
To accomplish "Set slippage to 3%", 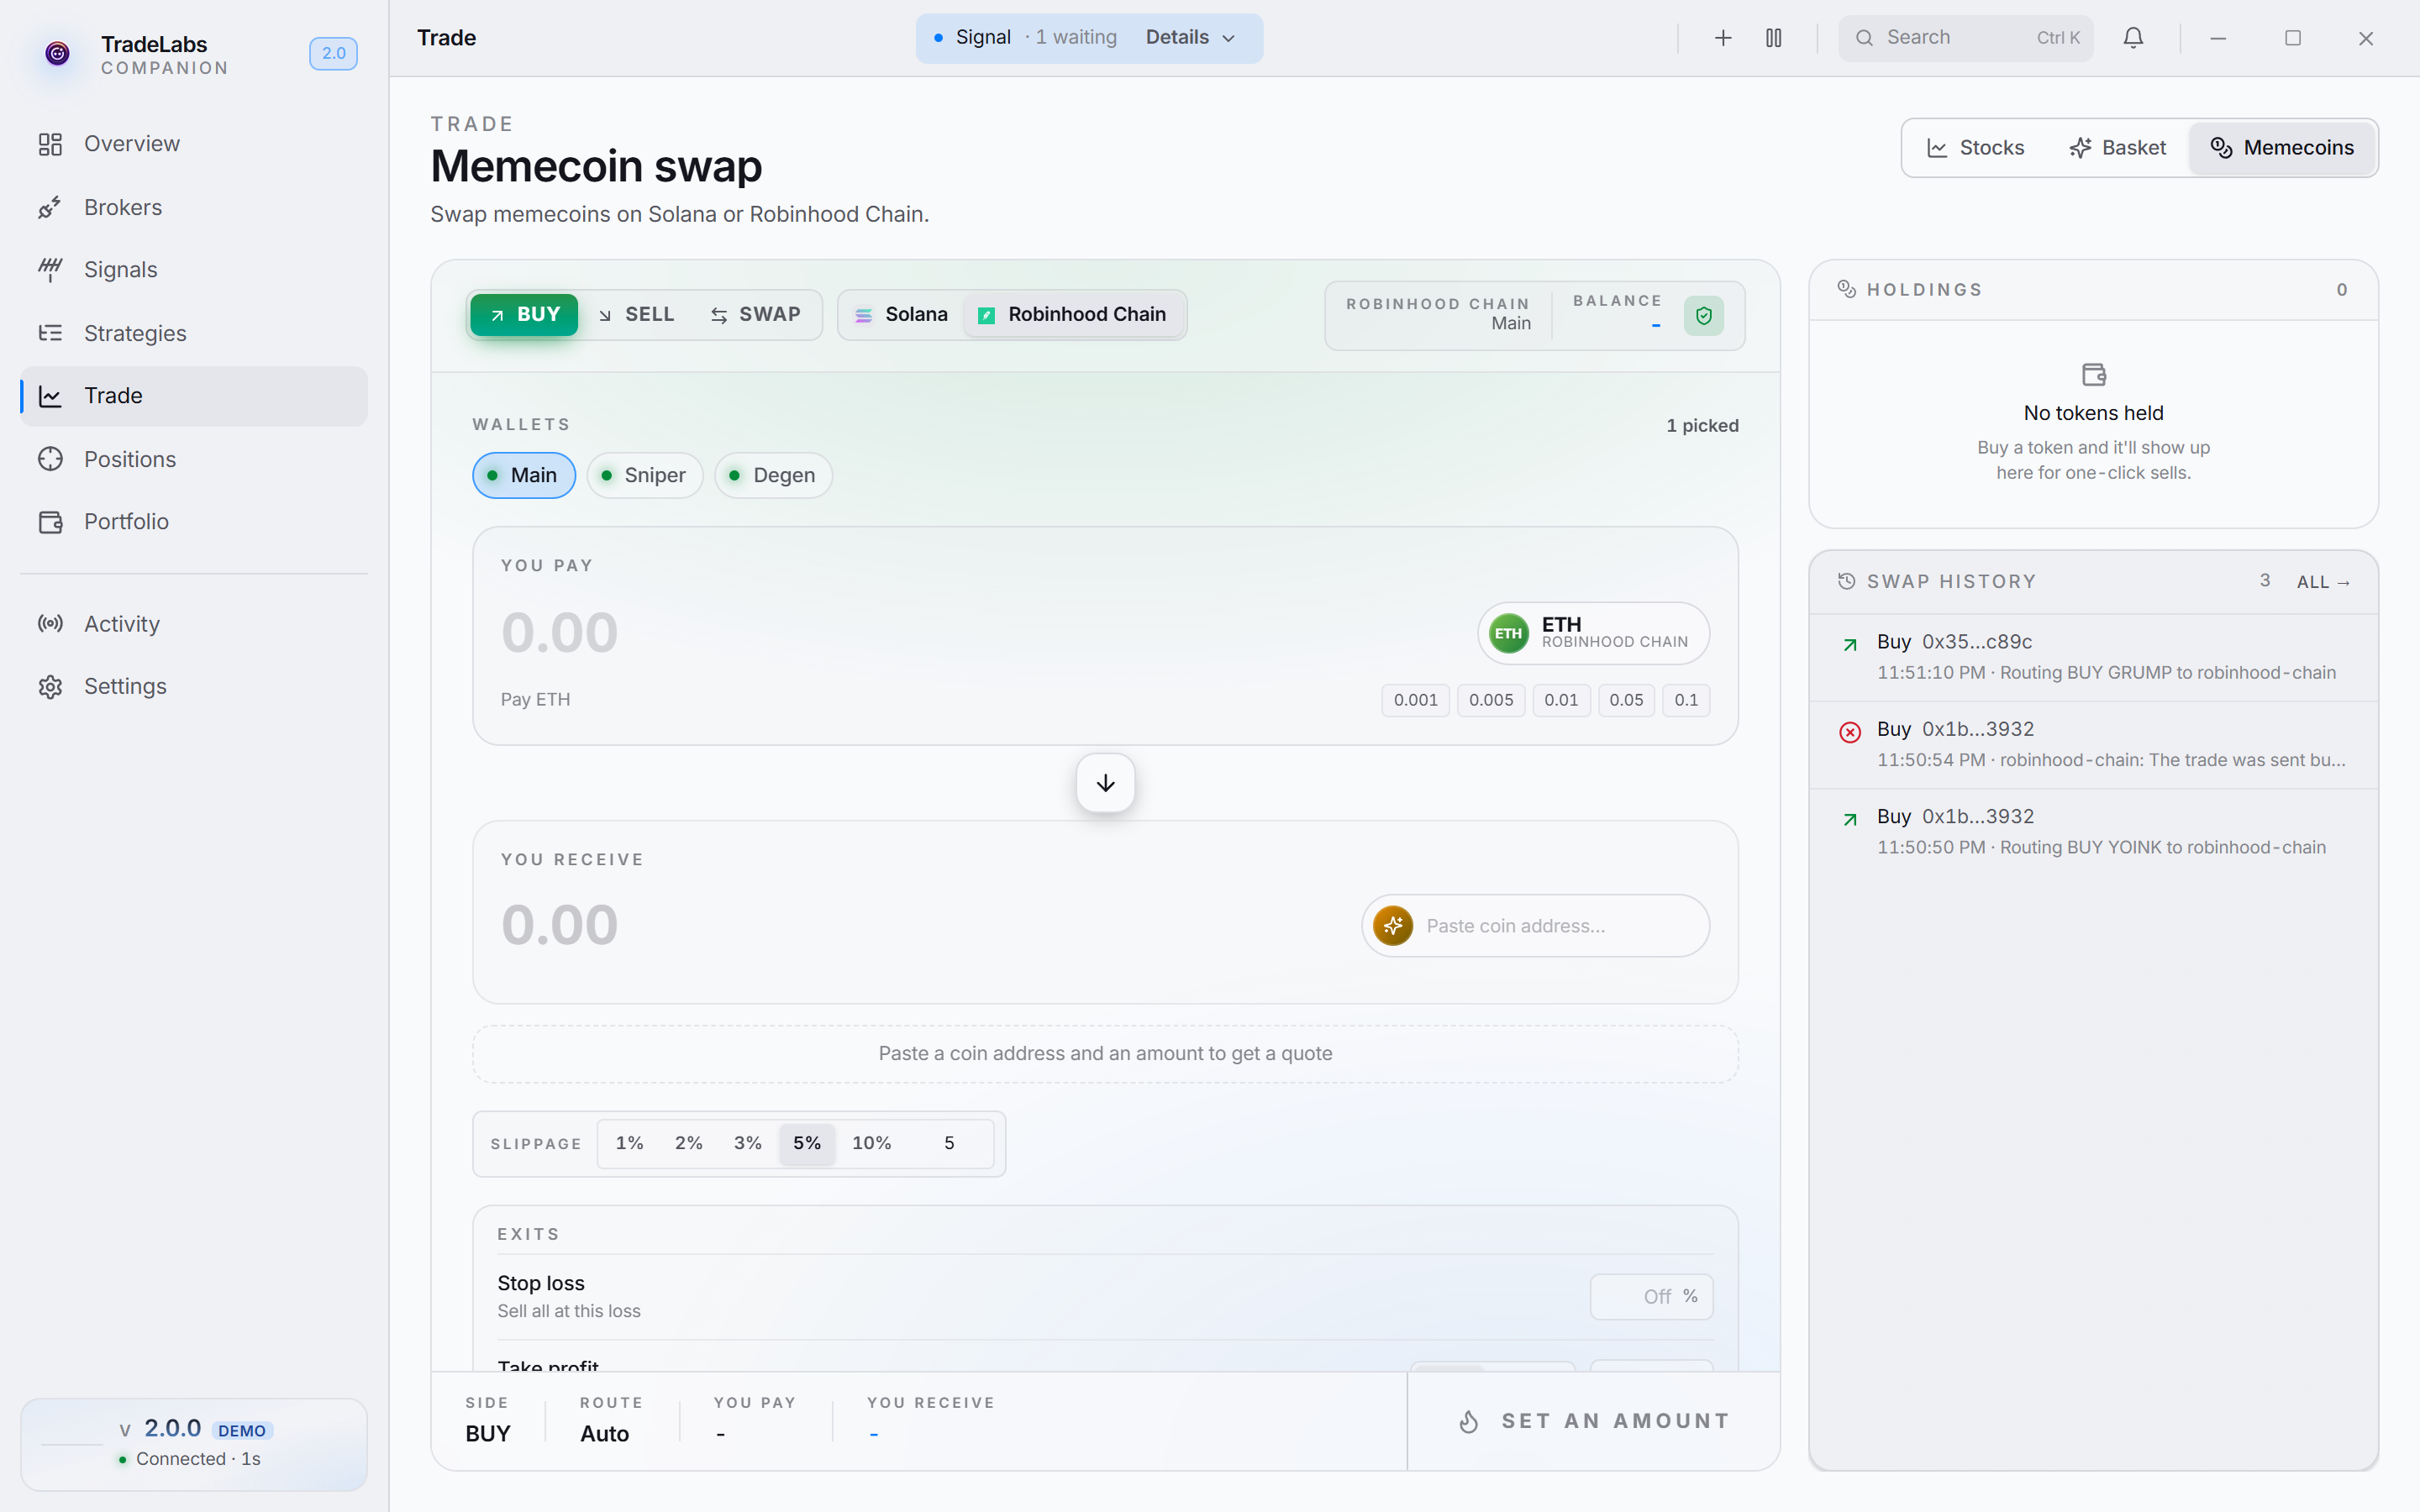I will 748,1143.
